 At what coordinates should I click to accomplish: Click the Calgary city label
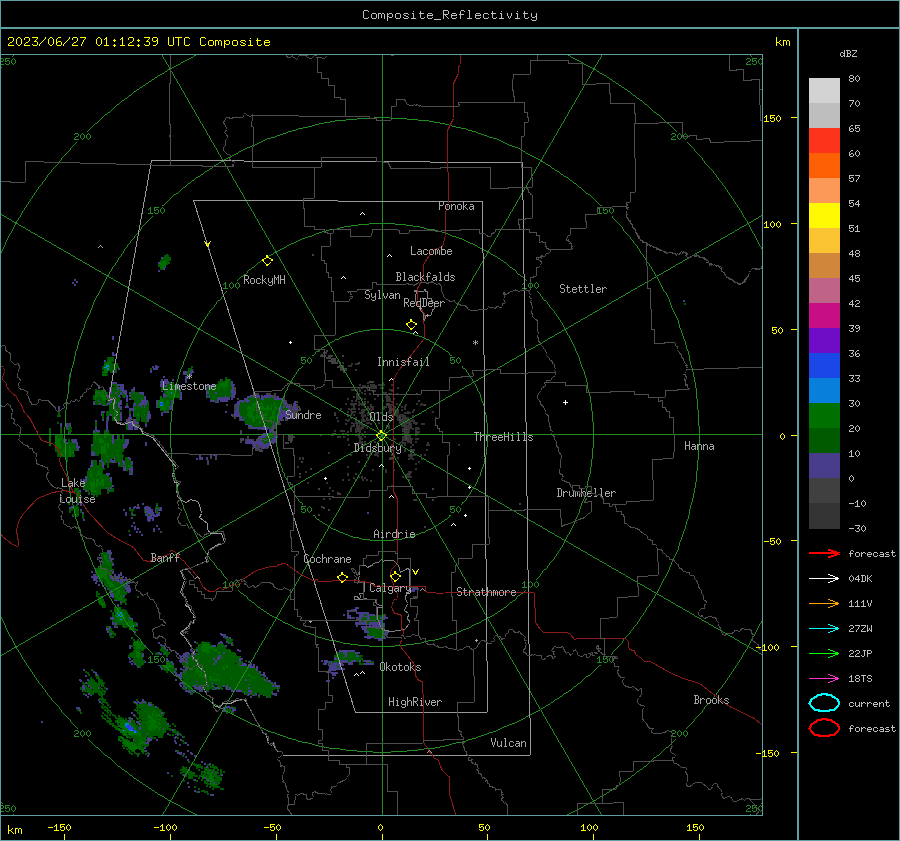[x=390, y=588]
